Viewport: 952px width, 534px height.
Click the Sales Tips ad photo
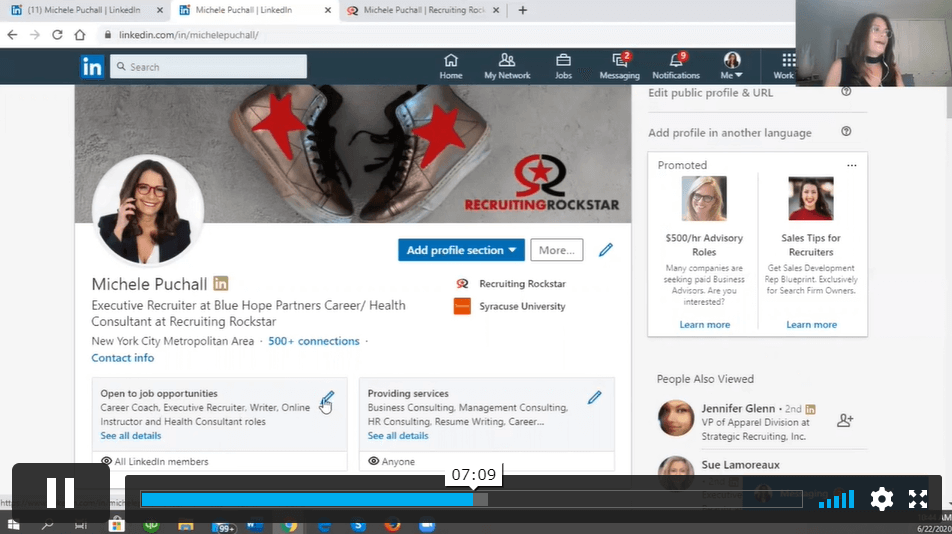point(811,198)
